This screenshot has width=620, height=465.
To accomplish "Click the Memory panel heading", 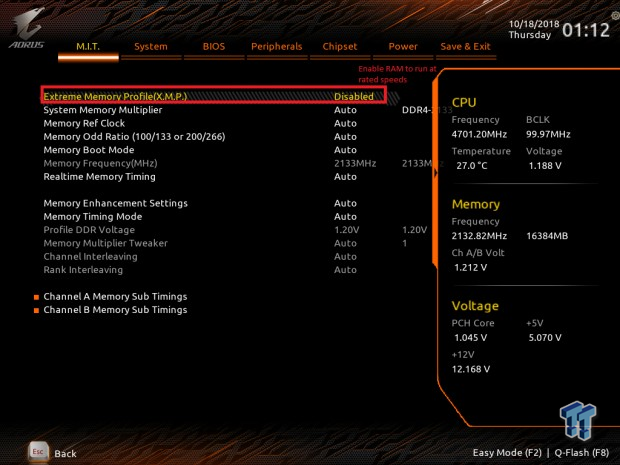I will click(476, 204).
